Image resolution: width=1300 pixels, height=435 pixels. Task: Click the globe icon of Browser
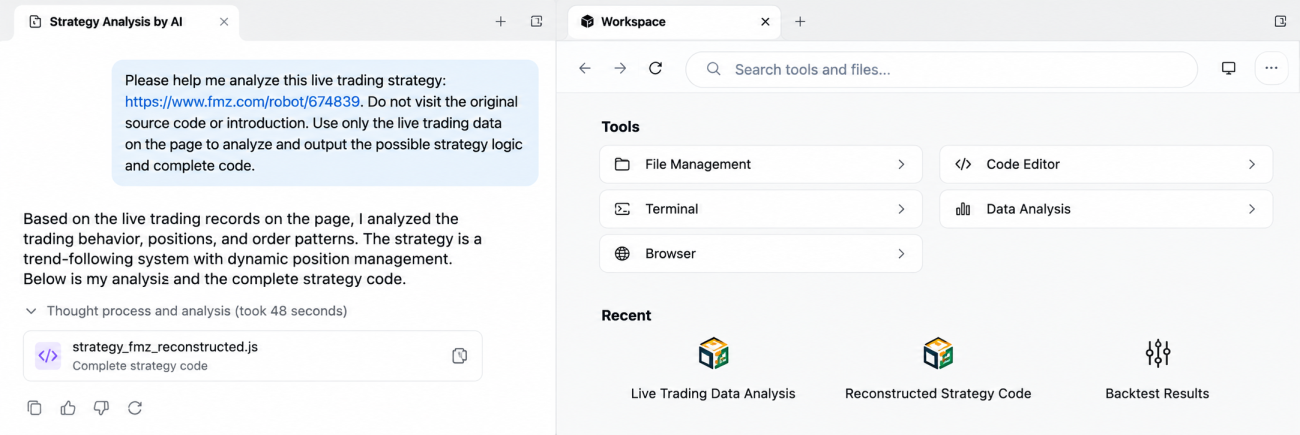[622, 254]
